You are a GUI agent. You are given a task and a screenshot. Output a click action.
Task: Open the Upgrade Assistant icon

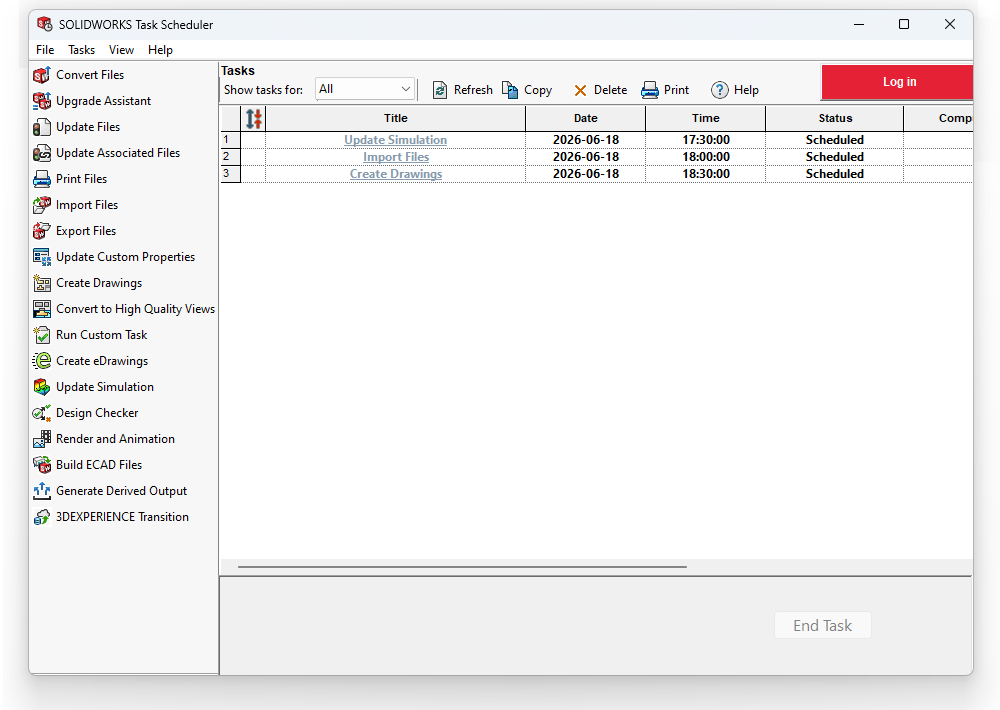[41, 101]
